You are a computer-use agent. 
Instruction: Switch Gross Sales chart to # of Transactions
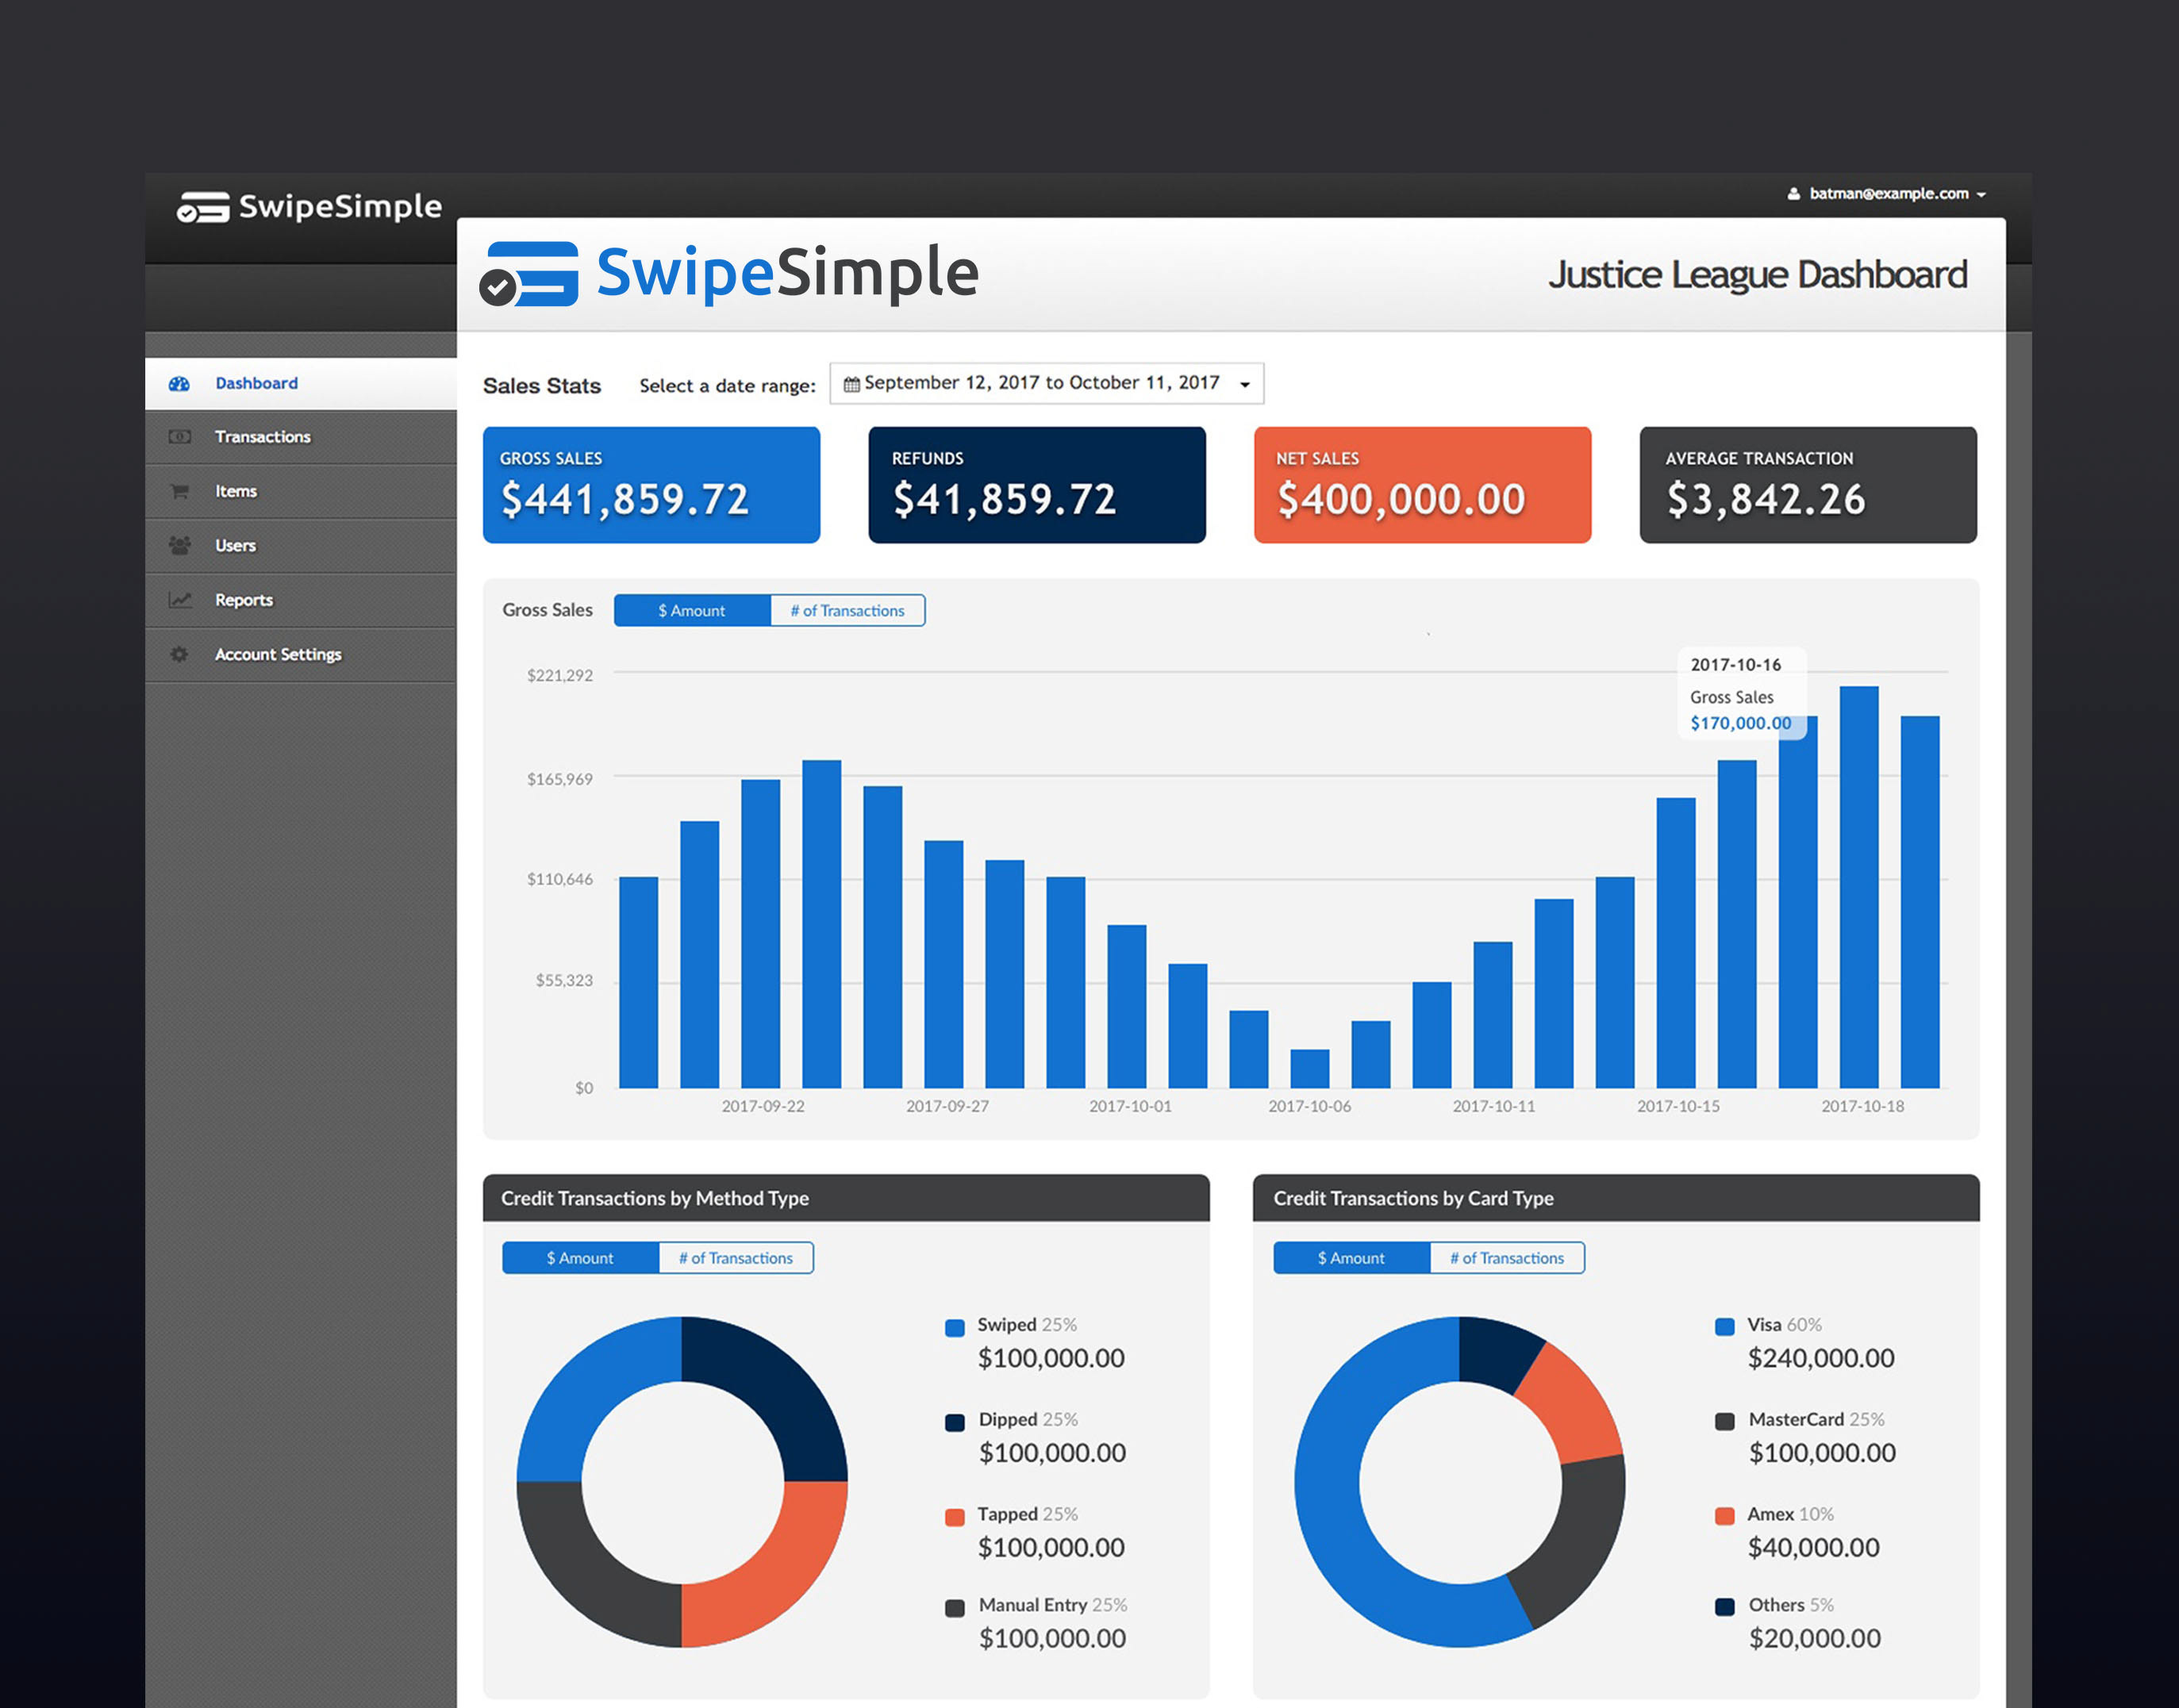coord(847,611)
